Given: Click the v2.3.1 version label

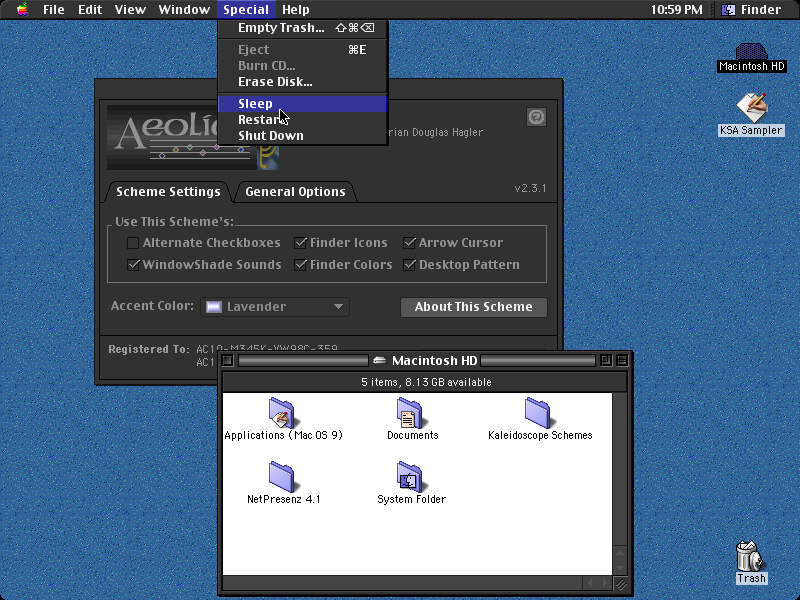Looking at the screenshot, I should click(x=531, y=188).
